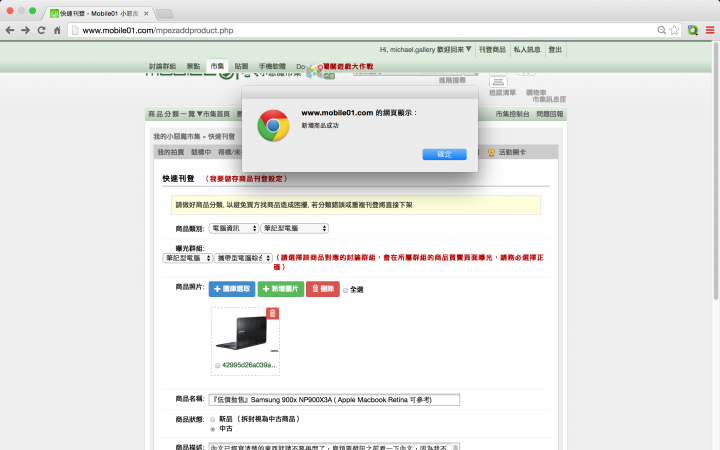Reload the page with refresh icon
Image resolution: width=720 pixels, height=450 pixels.
pos(41,30)
